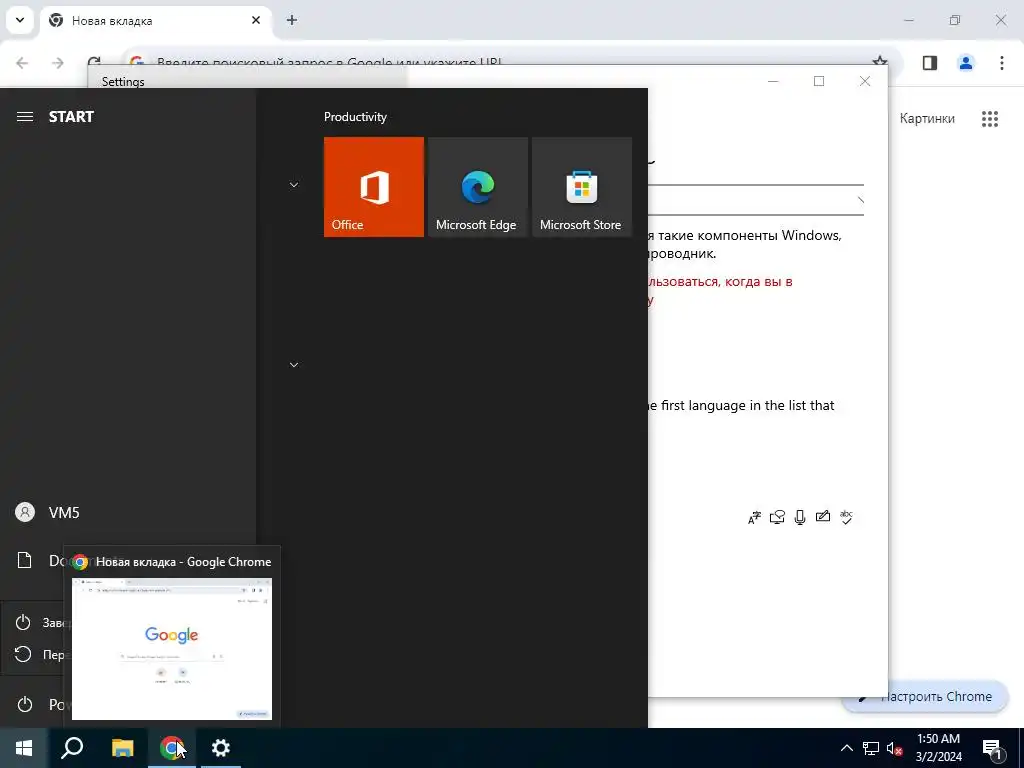Screen dimensions: 1024x768
Task: Open the Картинки link on Google page
Action: (927, 118)
